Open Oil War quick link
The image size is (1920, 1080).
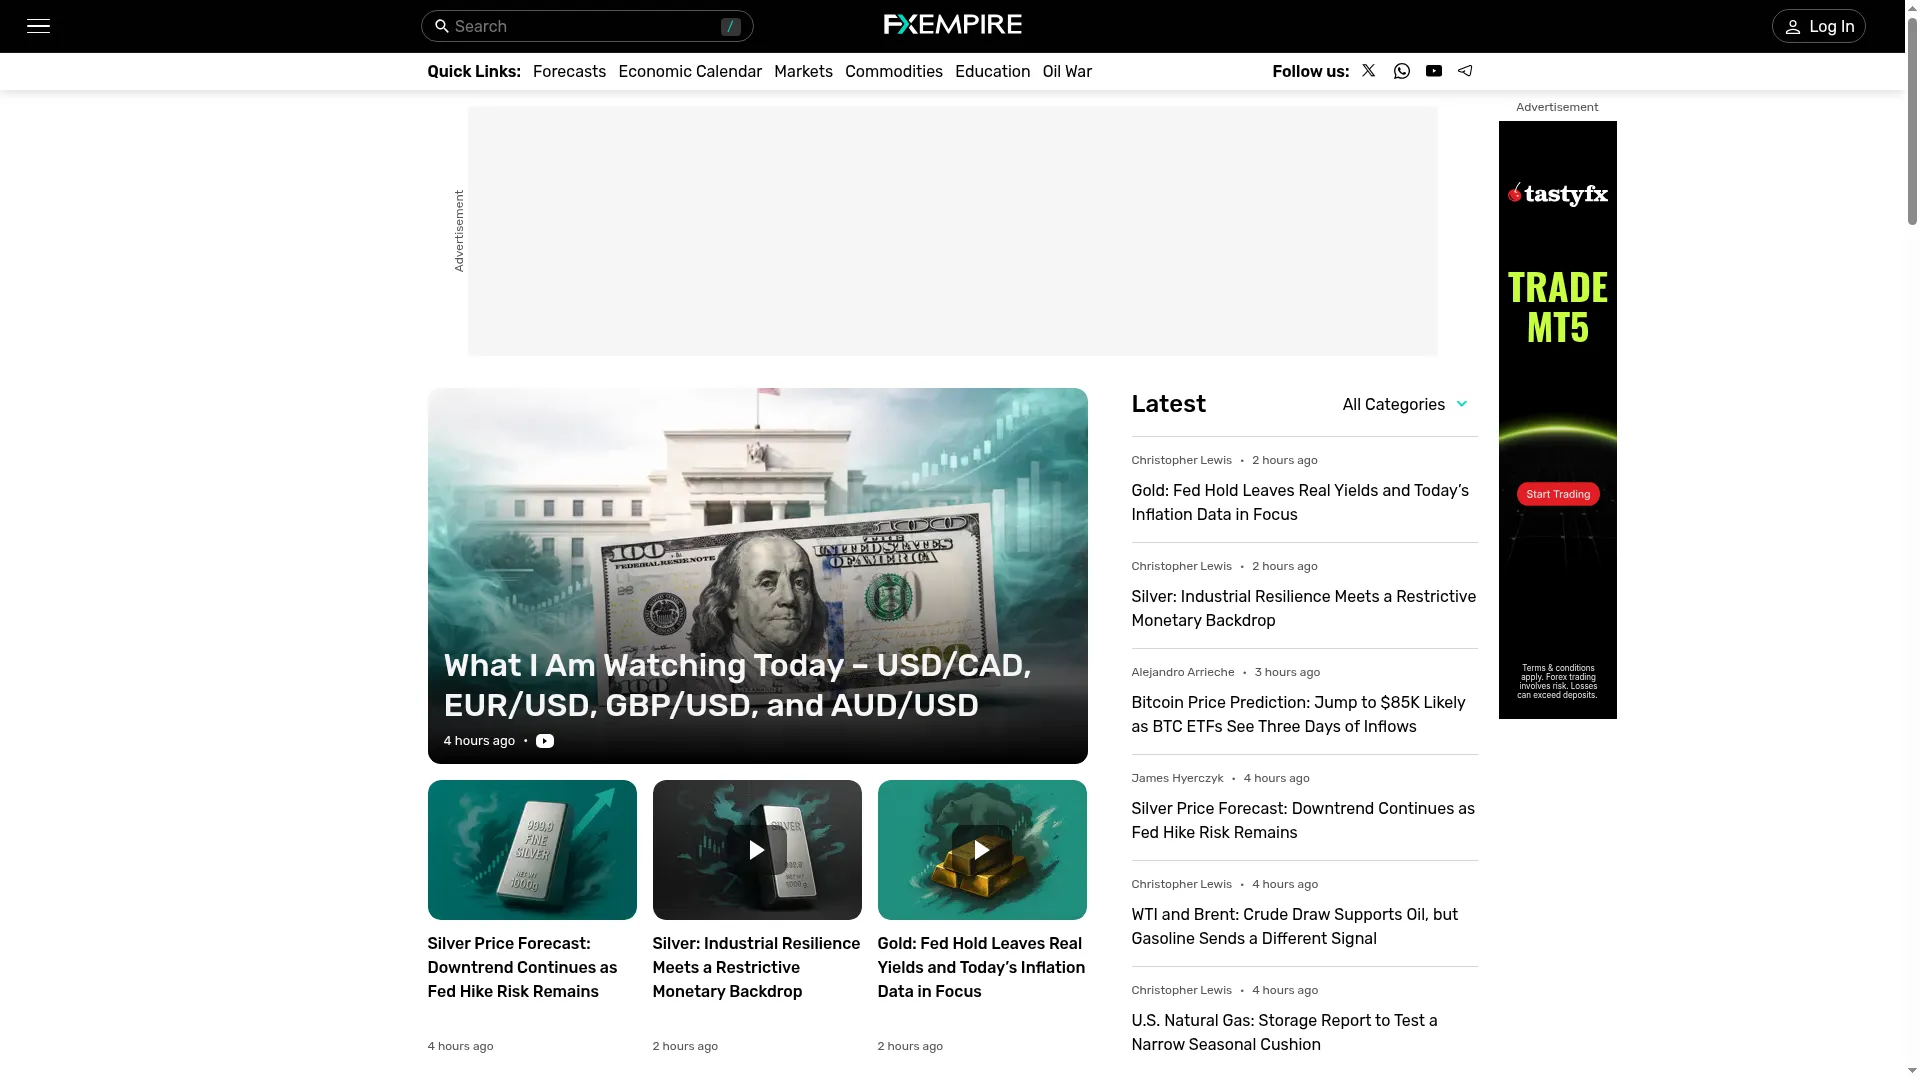tap(1067, 71)
